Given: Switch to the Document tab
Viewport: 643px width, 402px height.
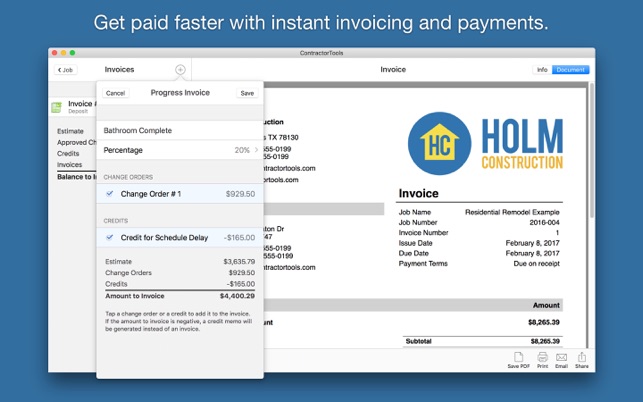Looking at the screenshot, I should point(570,70).
